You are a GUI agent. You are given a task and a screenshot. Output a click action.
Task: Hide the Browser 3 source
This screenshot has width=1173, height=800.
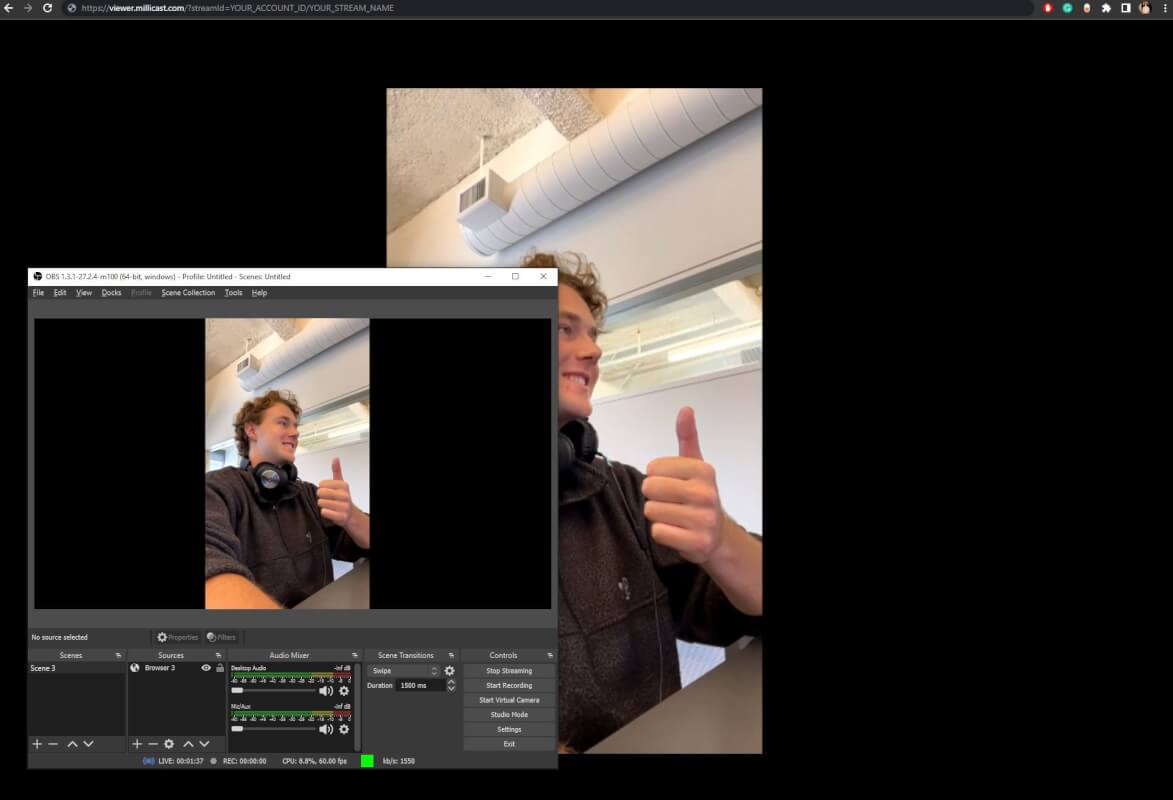click(206, 667)
